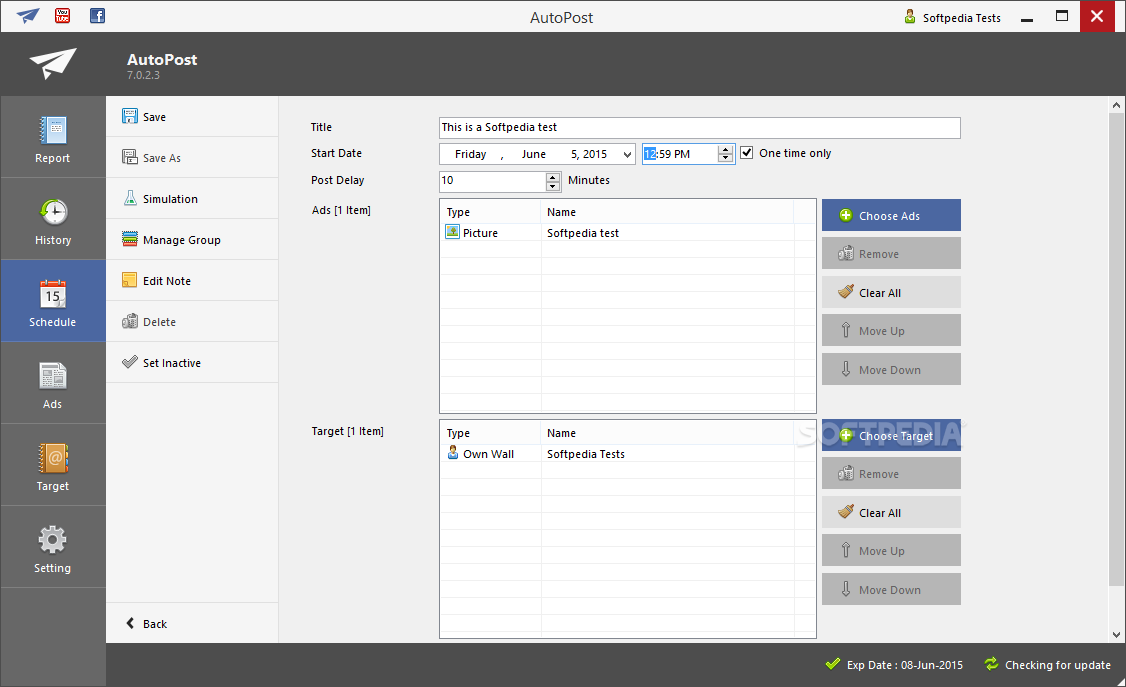This screenshot has width=1126, height=687.
Task: Toggle One time only checkbox
Action: [747, 153]
